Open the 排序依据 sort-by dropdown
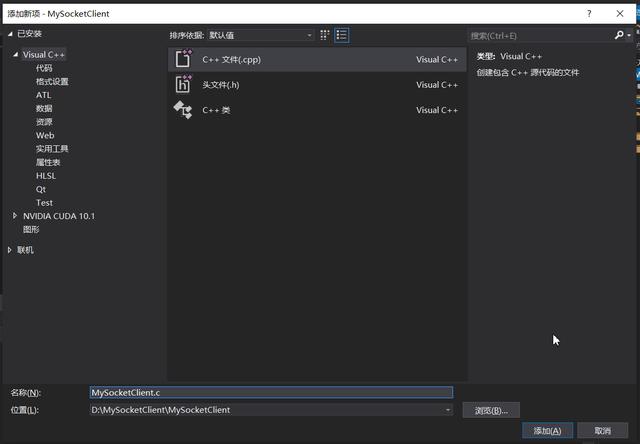Viewport: 640px width, 444px height. tap(260, 36)
